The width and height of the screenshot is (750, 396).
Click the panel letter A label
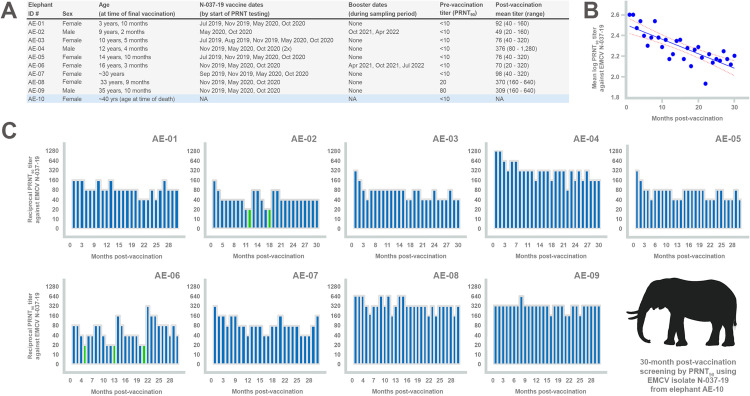click(x=9, y=11)
